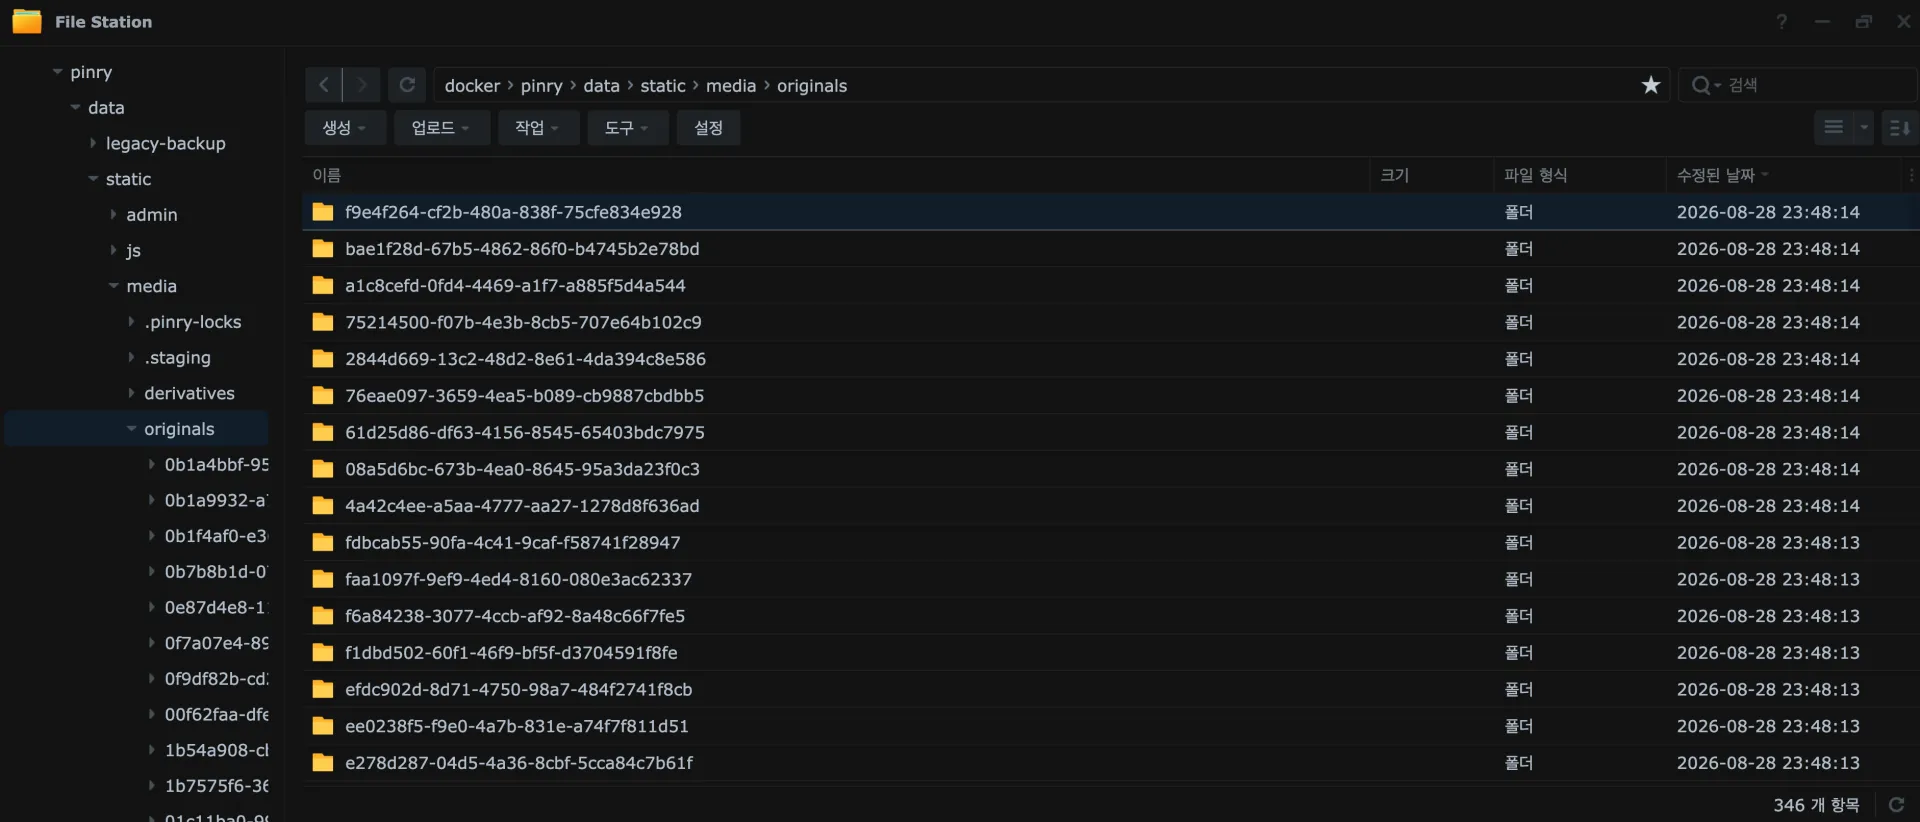Select row ee0238f5-f9e0-4a7b-831e-a74f7f811d51
This screenshot has height=822, width=1920.
click(x=1110, y=726)
